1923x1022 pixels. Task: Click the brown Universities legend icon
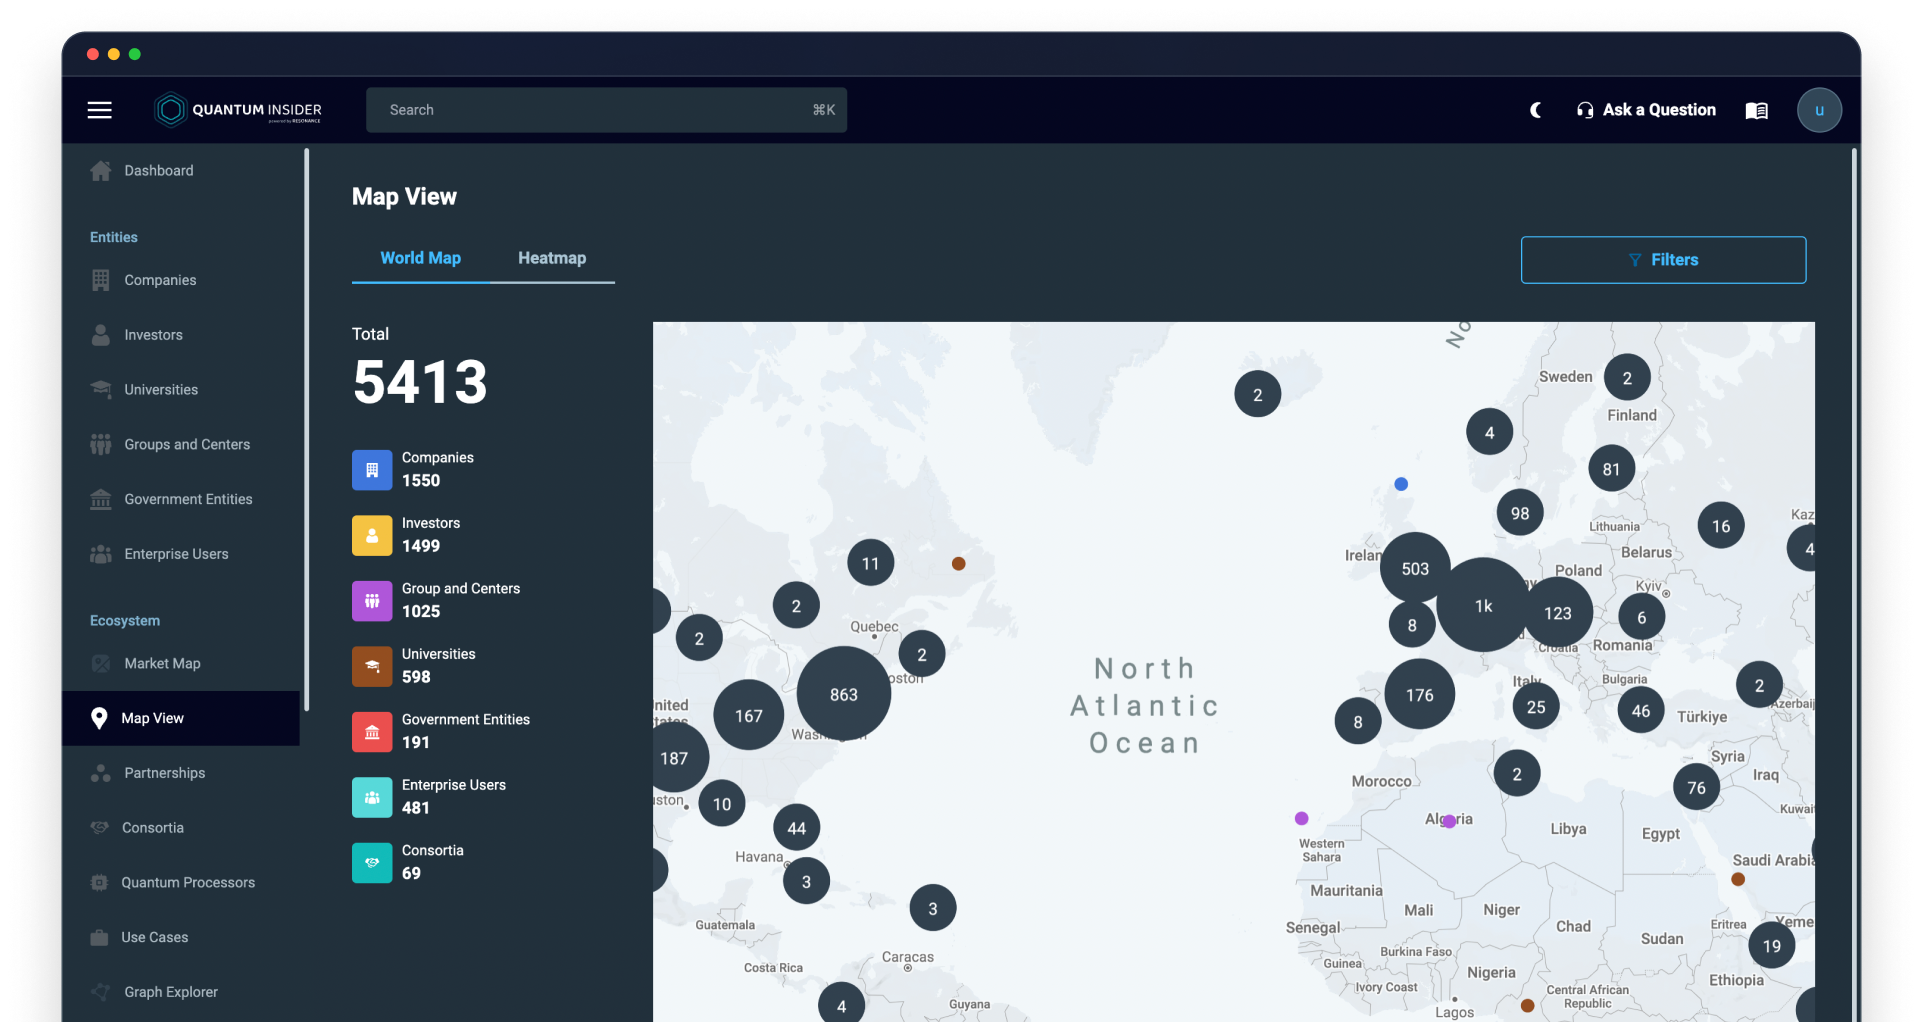tap(372, 666)
